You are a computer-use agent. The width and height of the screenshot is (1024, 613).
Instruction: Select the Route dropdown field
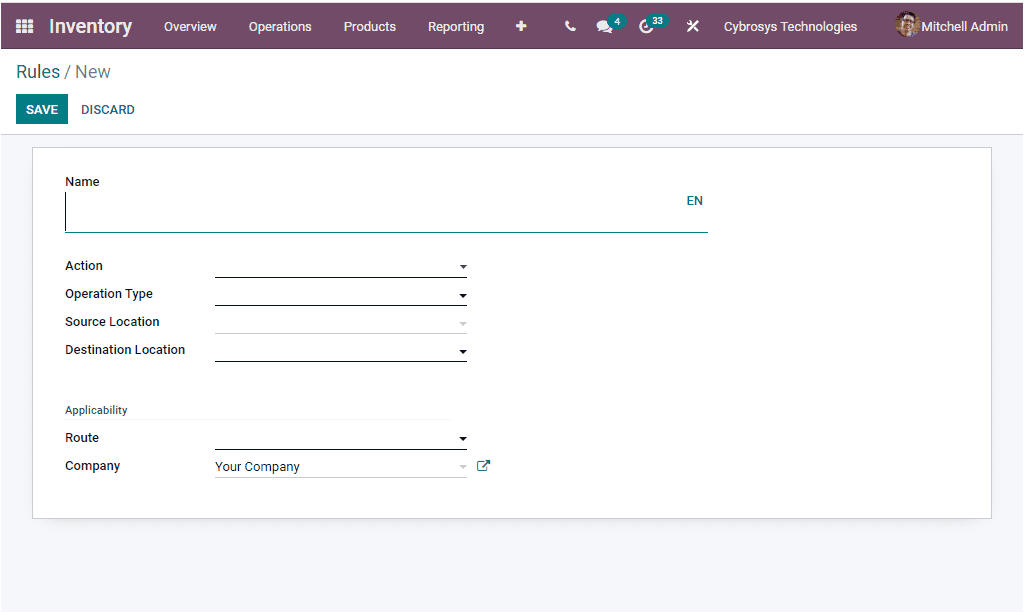coord(340,438)
